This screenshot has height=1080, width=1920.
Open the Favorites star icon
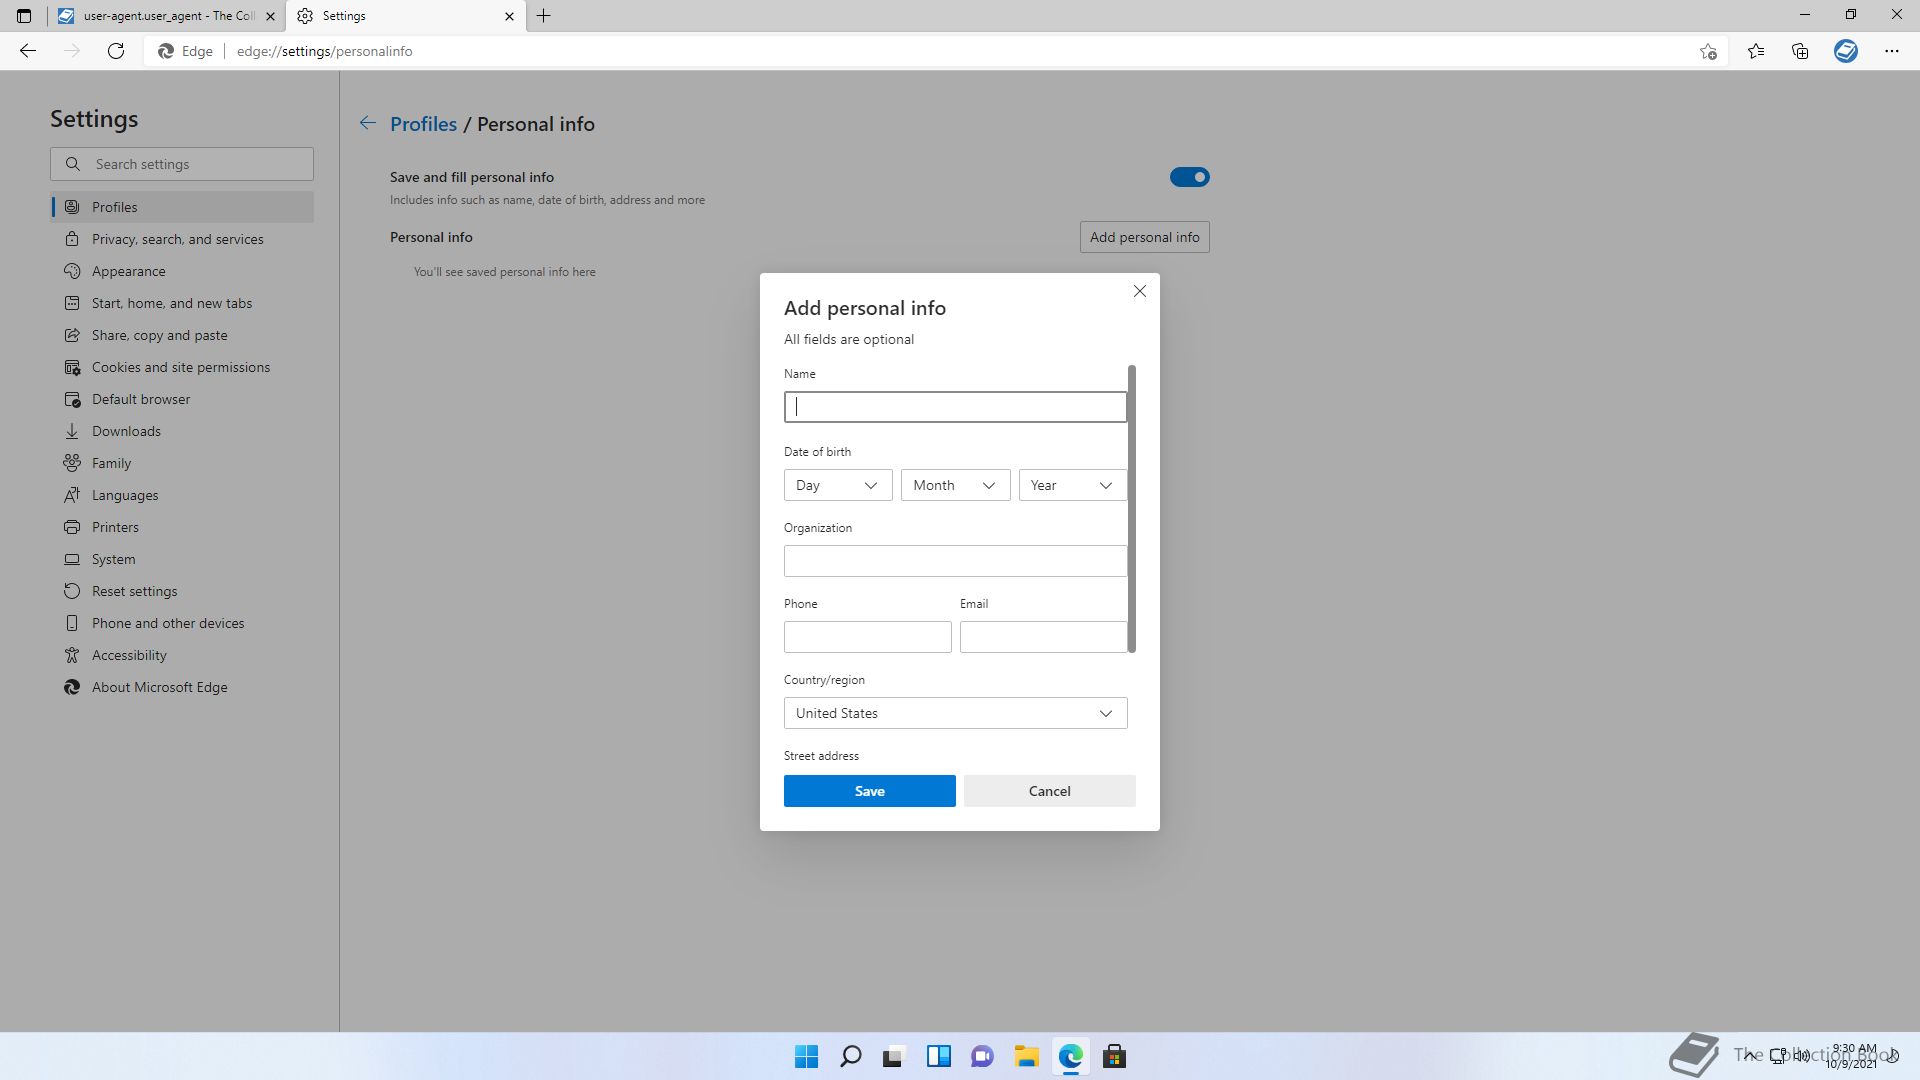pyautogui.click(x=1756, y=51)
